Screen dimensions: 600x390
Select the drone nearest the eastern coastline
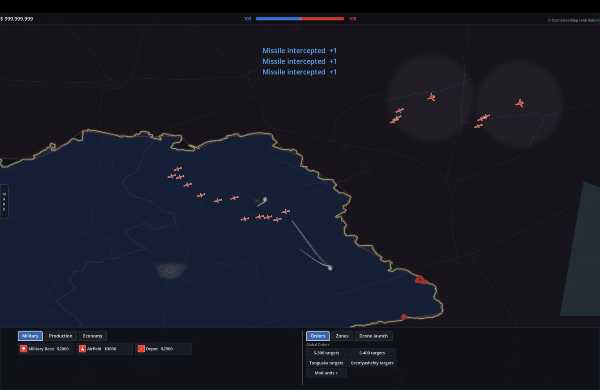coord(285,212)
